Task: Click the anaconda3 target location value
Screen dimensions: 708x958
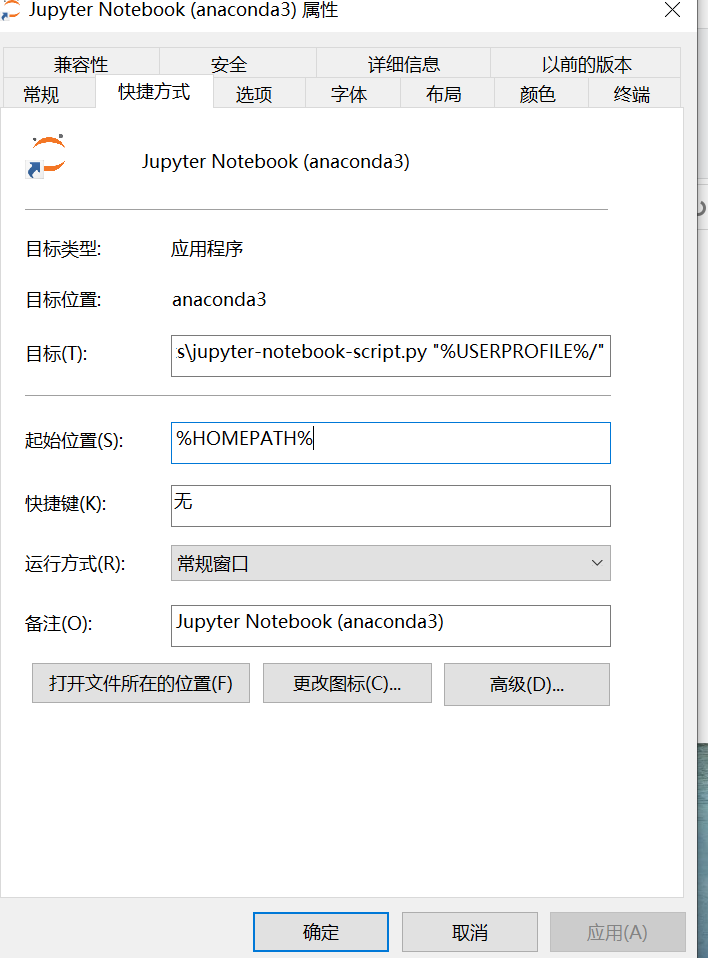Action: pos(219,299)
